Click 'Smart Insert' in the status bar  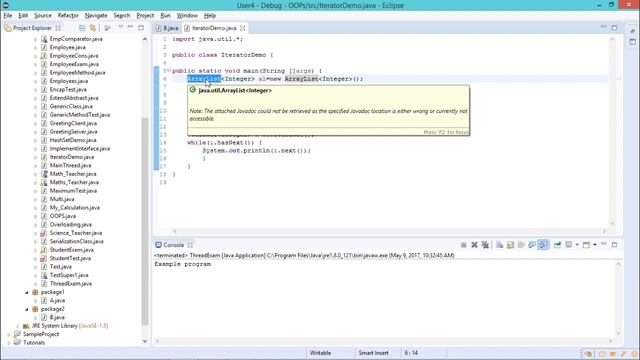373,353
